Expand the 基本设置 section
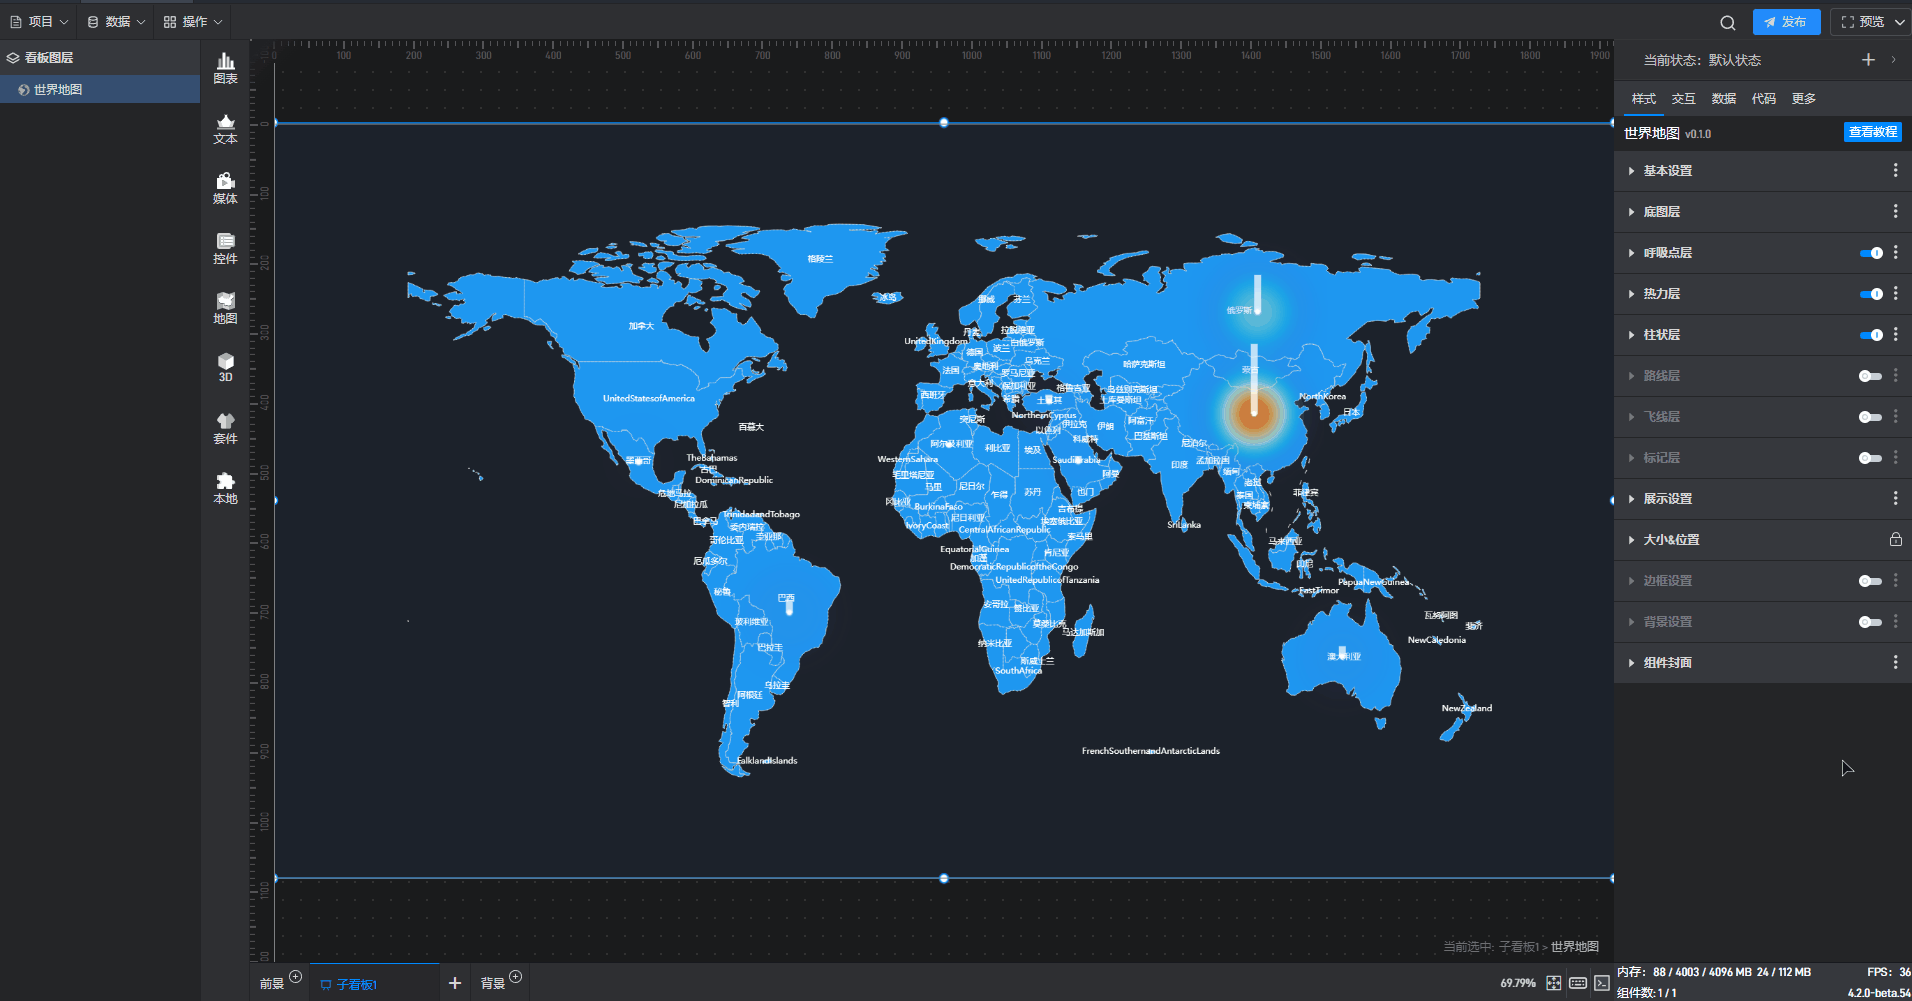The image size is (1912, 1001). pos(1667,171)
